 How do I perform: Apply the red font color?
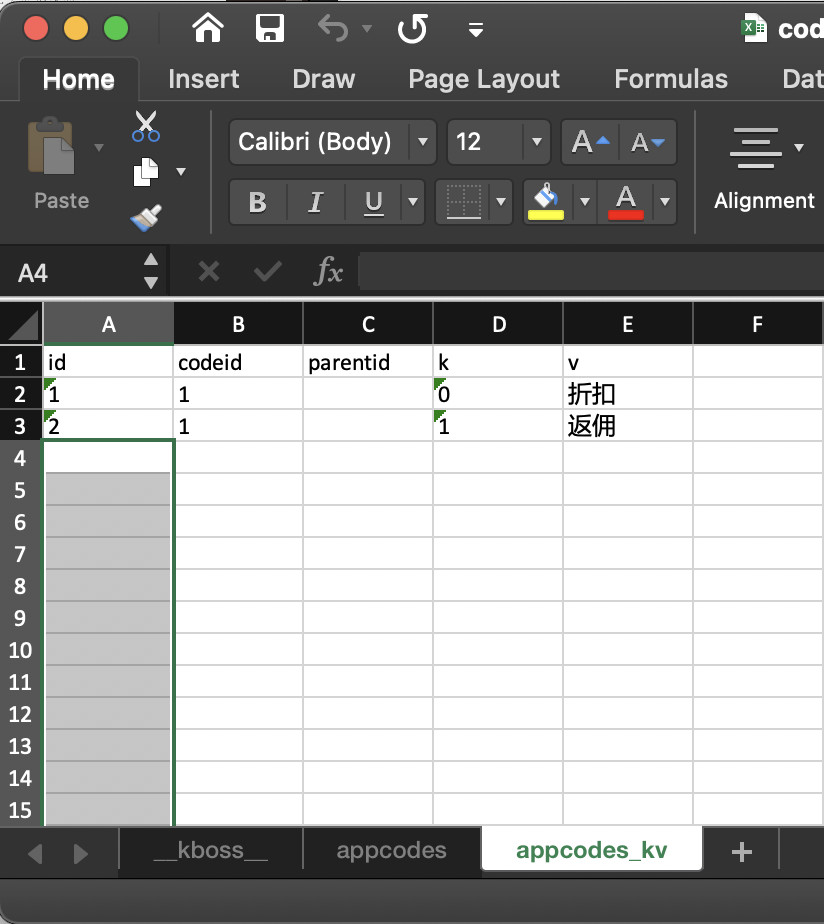click(625, 203)
